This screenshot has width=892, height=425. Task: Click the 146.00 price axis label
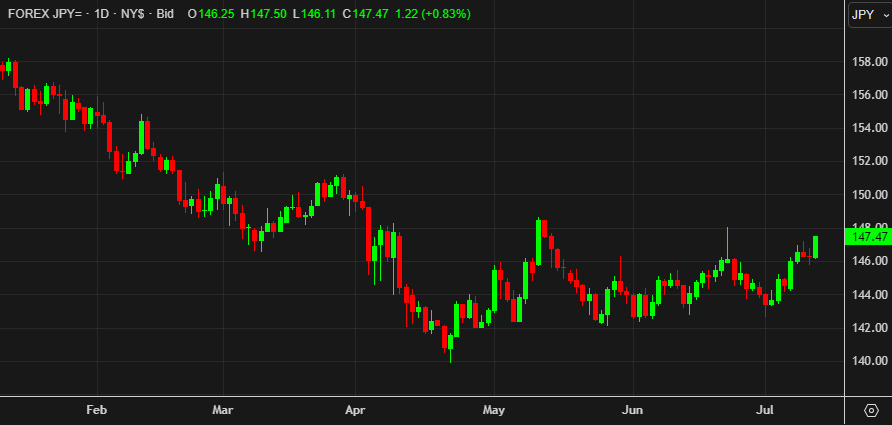[x=870, y=261]
